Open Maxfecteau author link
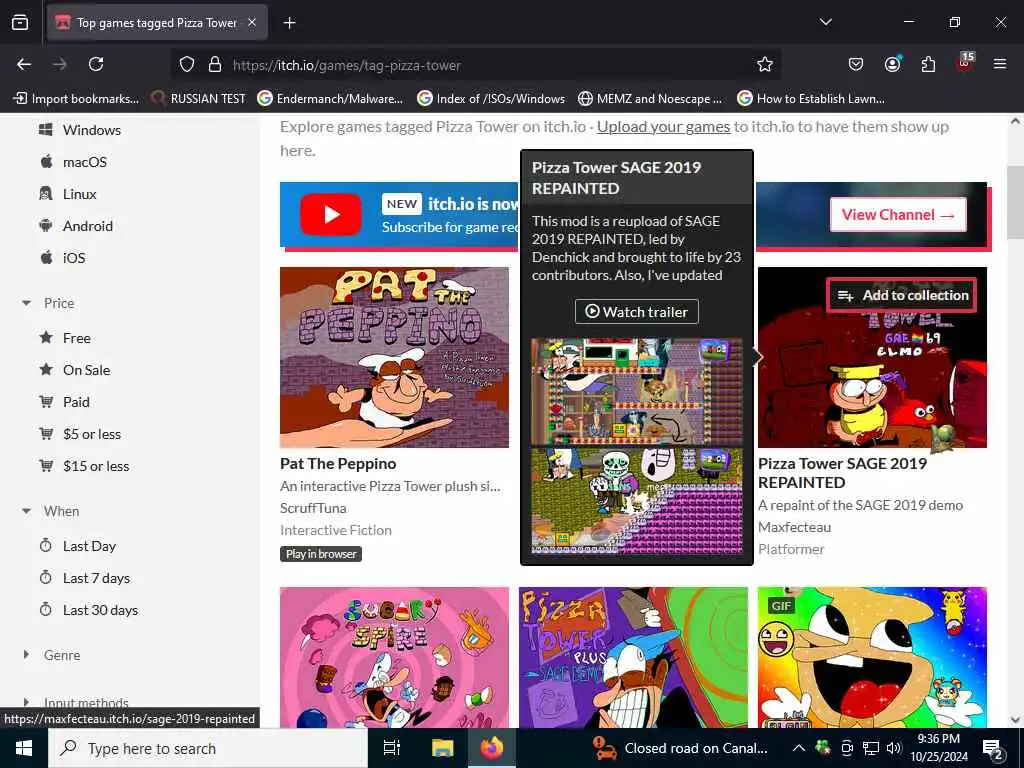The height and width of the screenshot is (768, 1024). tap(795, 527)
